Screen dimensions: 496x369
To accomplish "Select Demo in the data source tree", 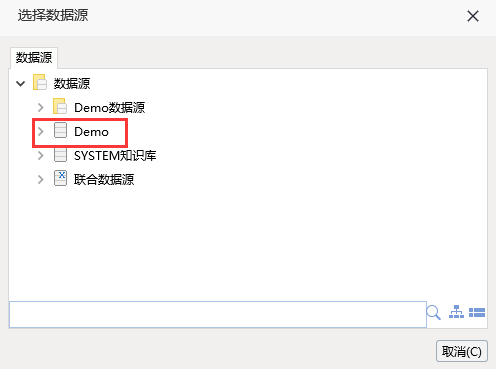I will 91,132.
